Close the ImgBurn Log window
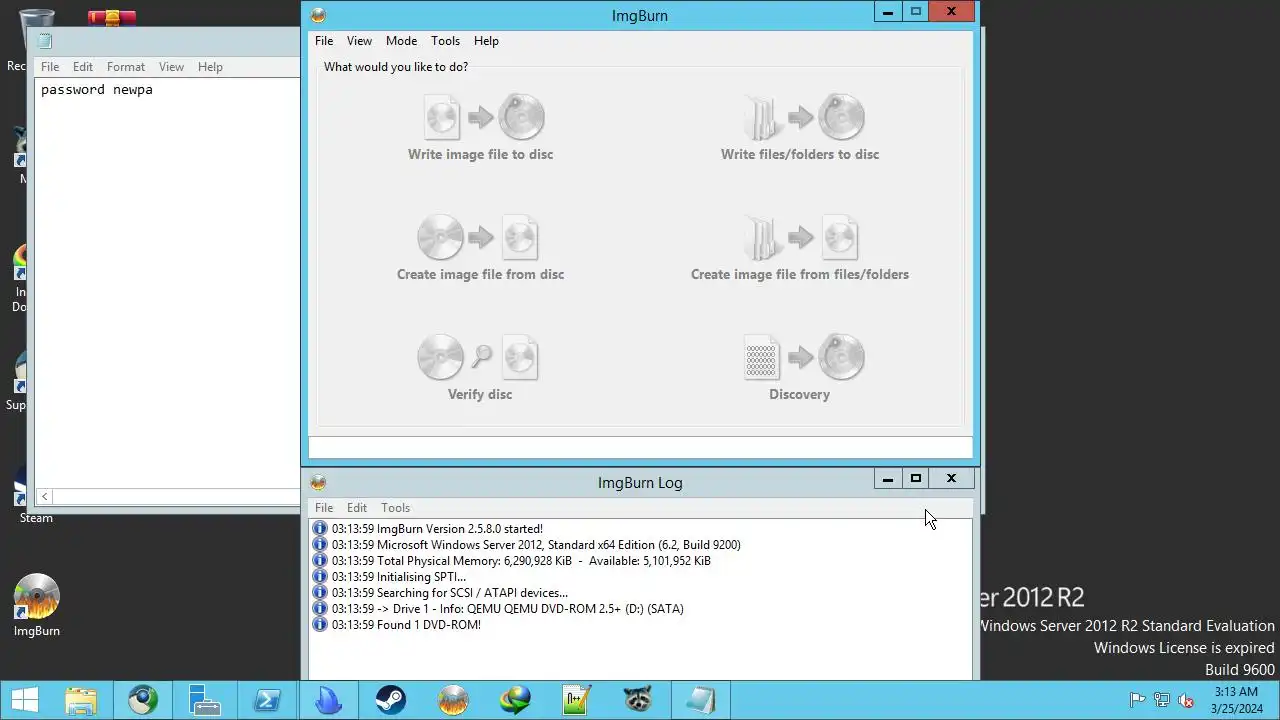The image size is (1280, 720). pyautogui.click(x=951, y=479)
